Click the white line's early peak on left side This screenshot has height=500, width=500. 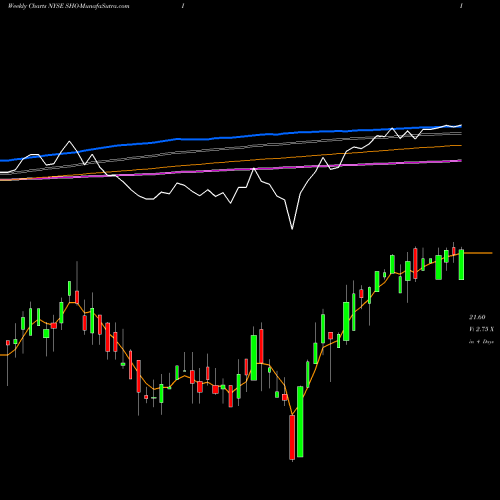(x=69, y=142)
